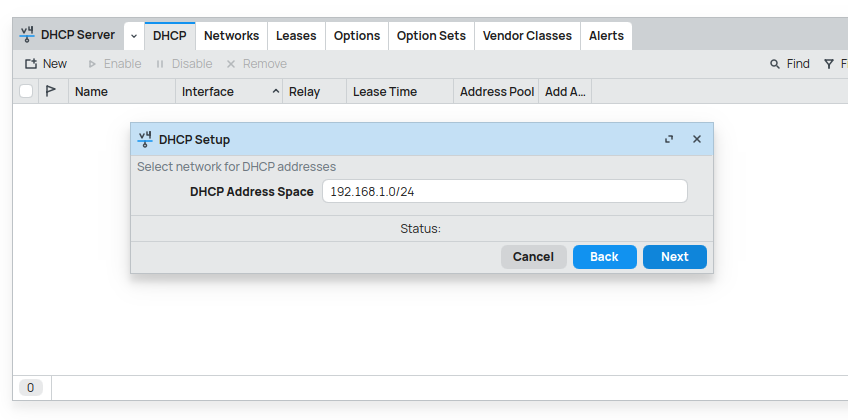
Task: Click the flag column header icon
Action: coord(51,91)
